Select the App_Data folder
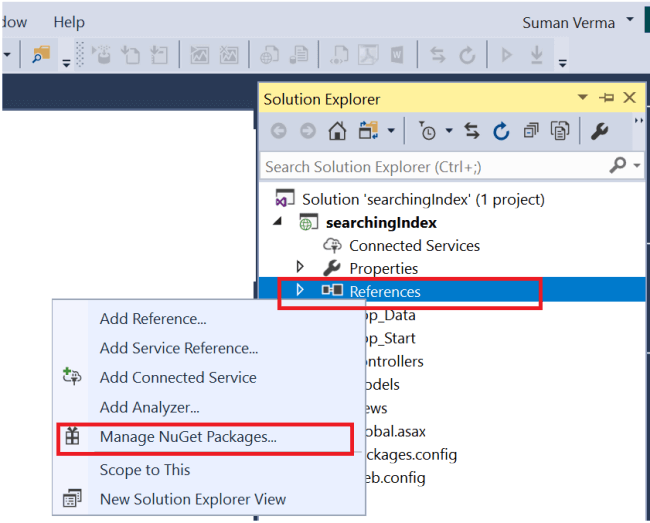The image size is (650, 523). tap(390, 315)
